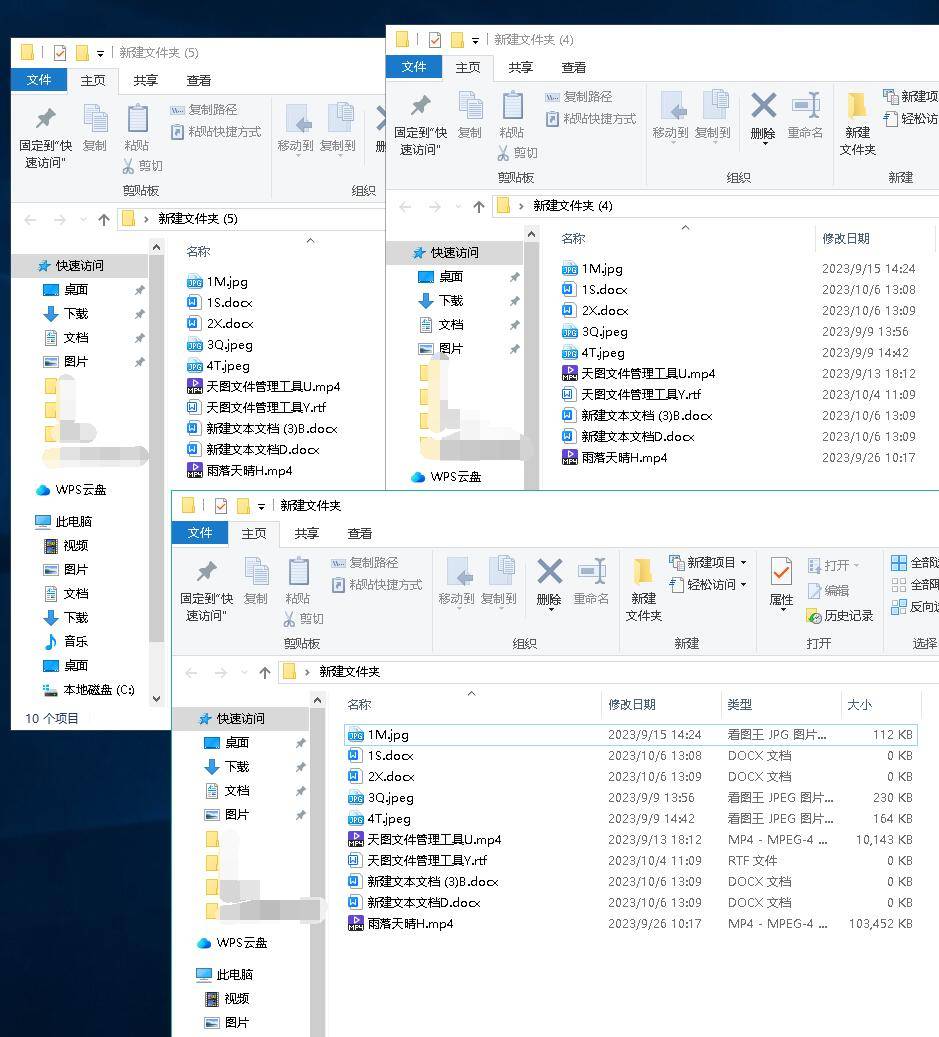Open quick access toolbar dropdown in 新建文件夹 (4)
Screen dimensions: 939x1037
tap(475, 41)
